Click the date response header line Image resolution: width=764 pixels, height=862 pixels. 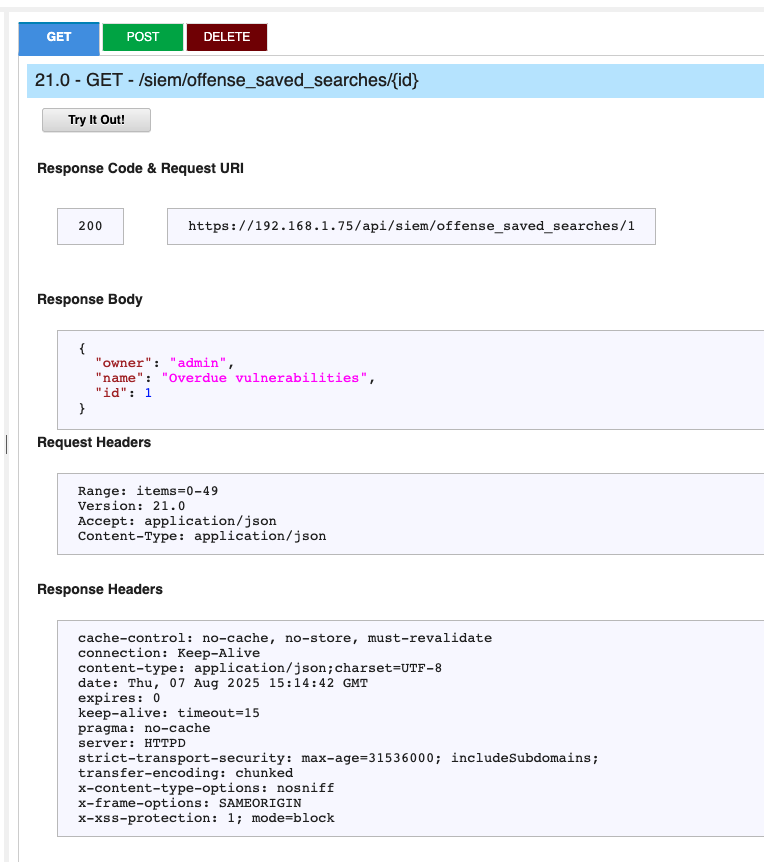[x=223, y=683]
